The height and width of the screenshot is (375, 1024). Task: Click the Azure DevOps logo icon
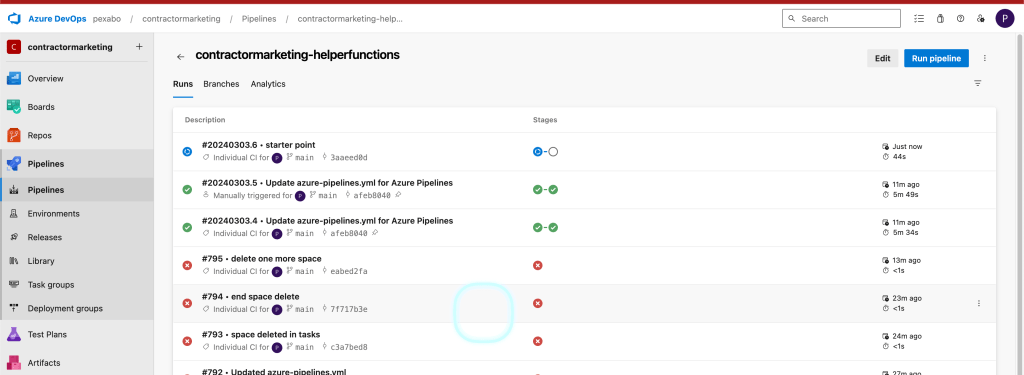pyautogui.click(x=14, y=18)
